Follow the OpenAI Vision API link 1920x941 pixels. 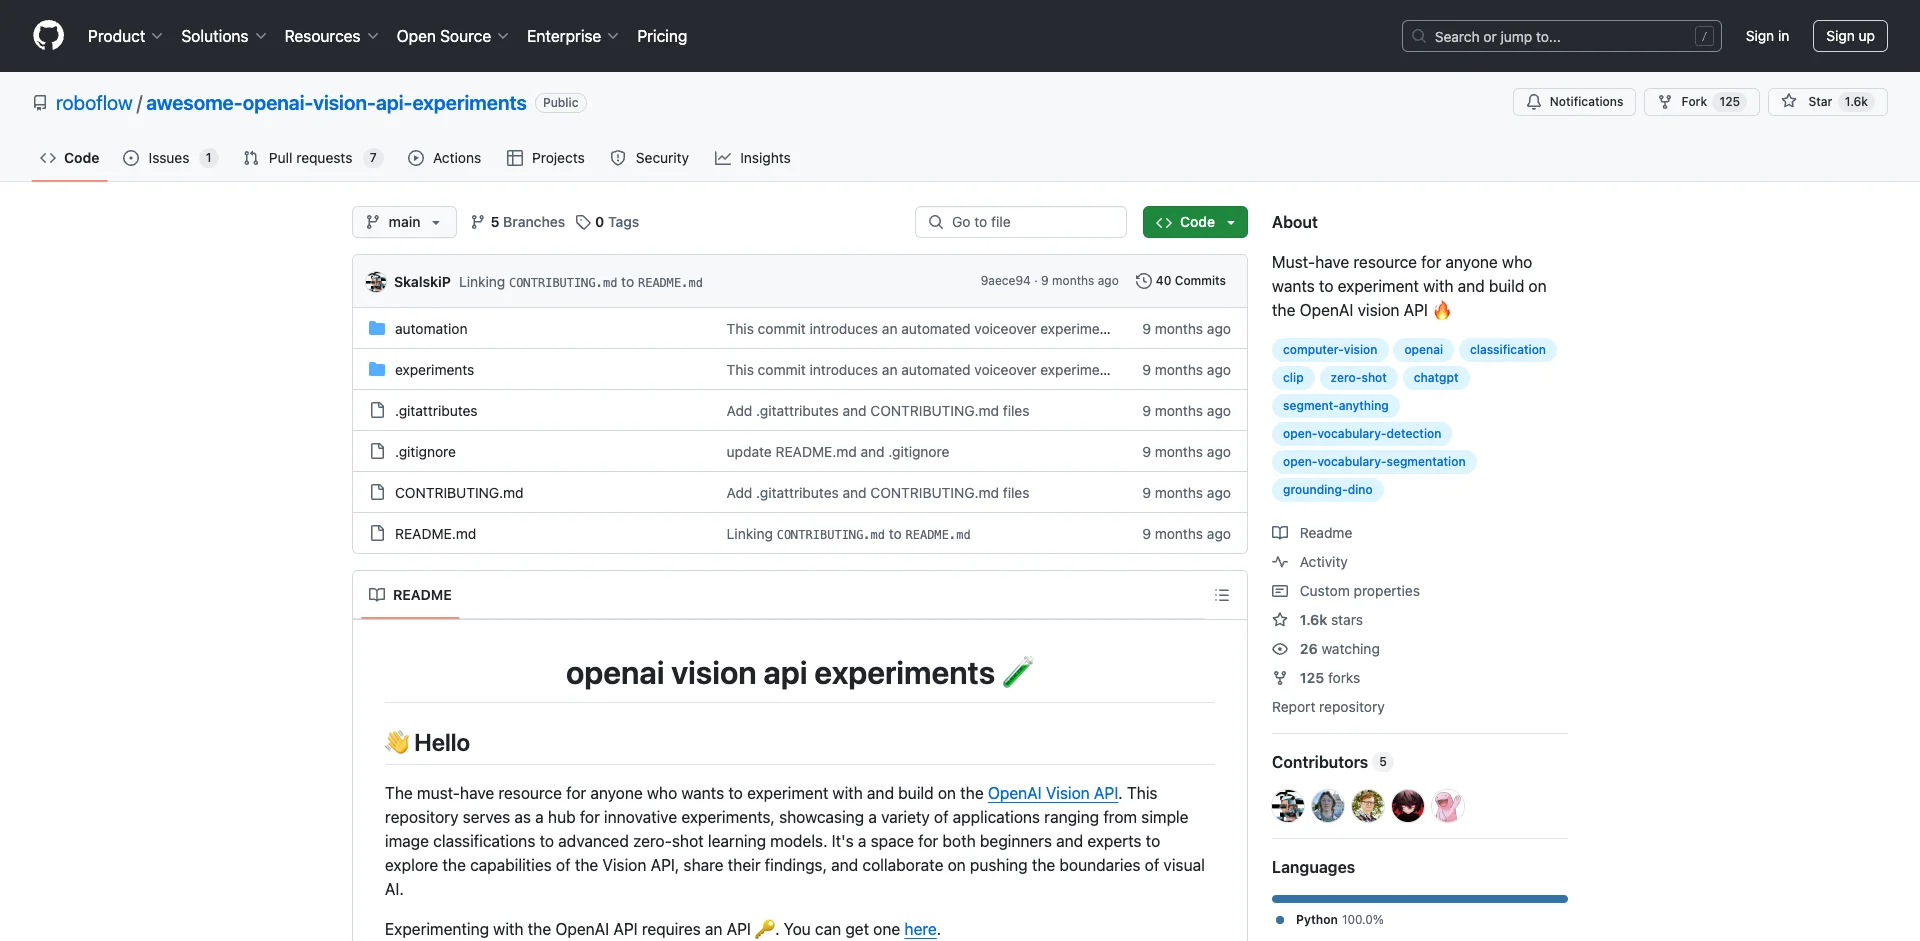click(1053, 793)
